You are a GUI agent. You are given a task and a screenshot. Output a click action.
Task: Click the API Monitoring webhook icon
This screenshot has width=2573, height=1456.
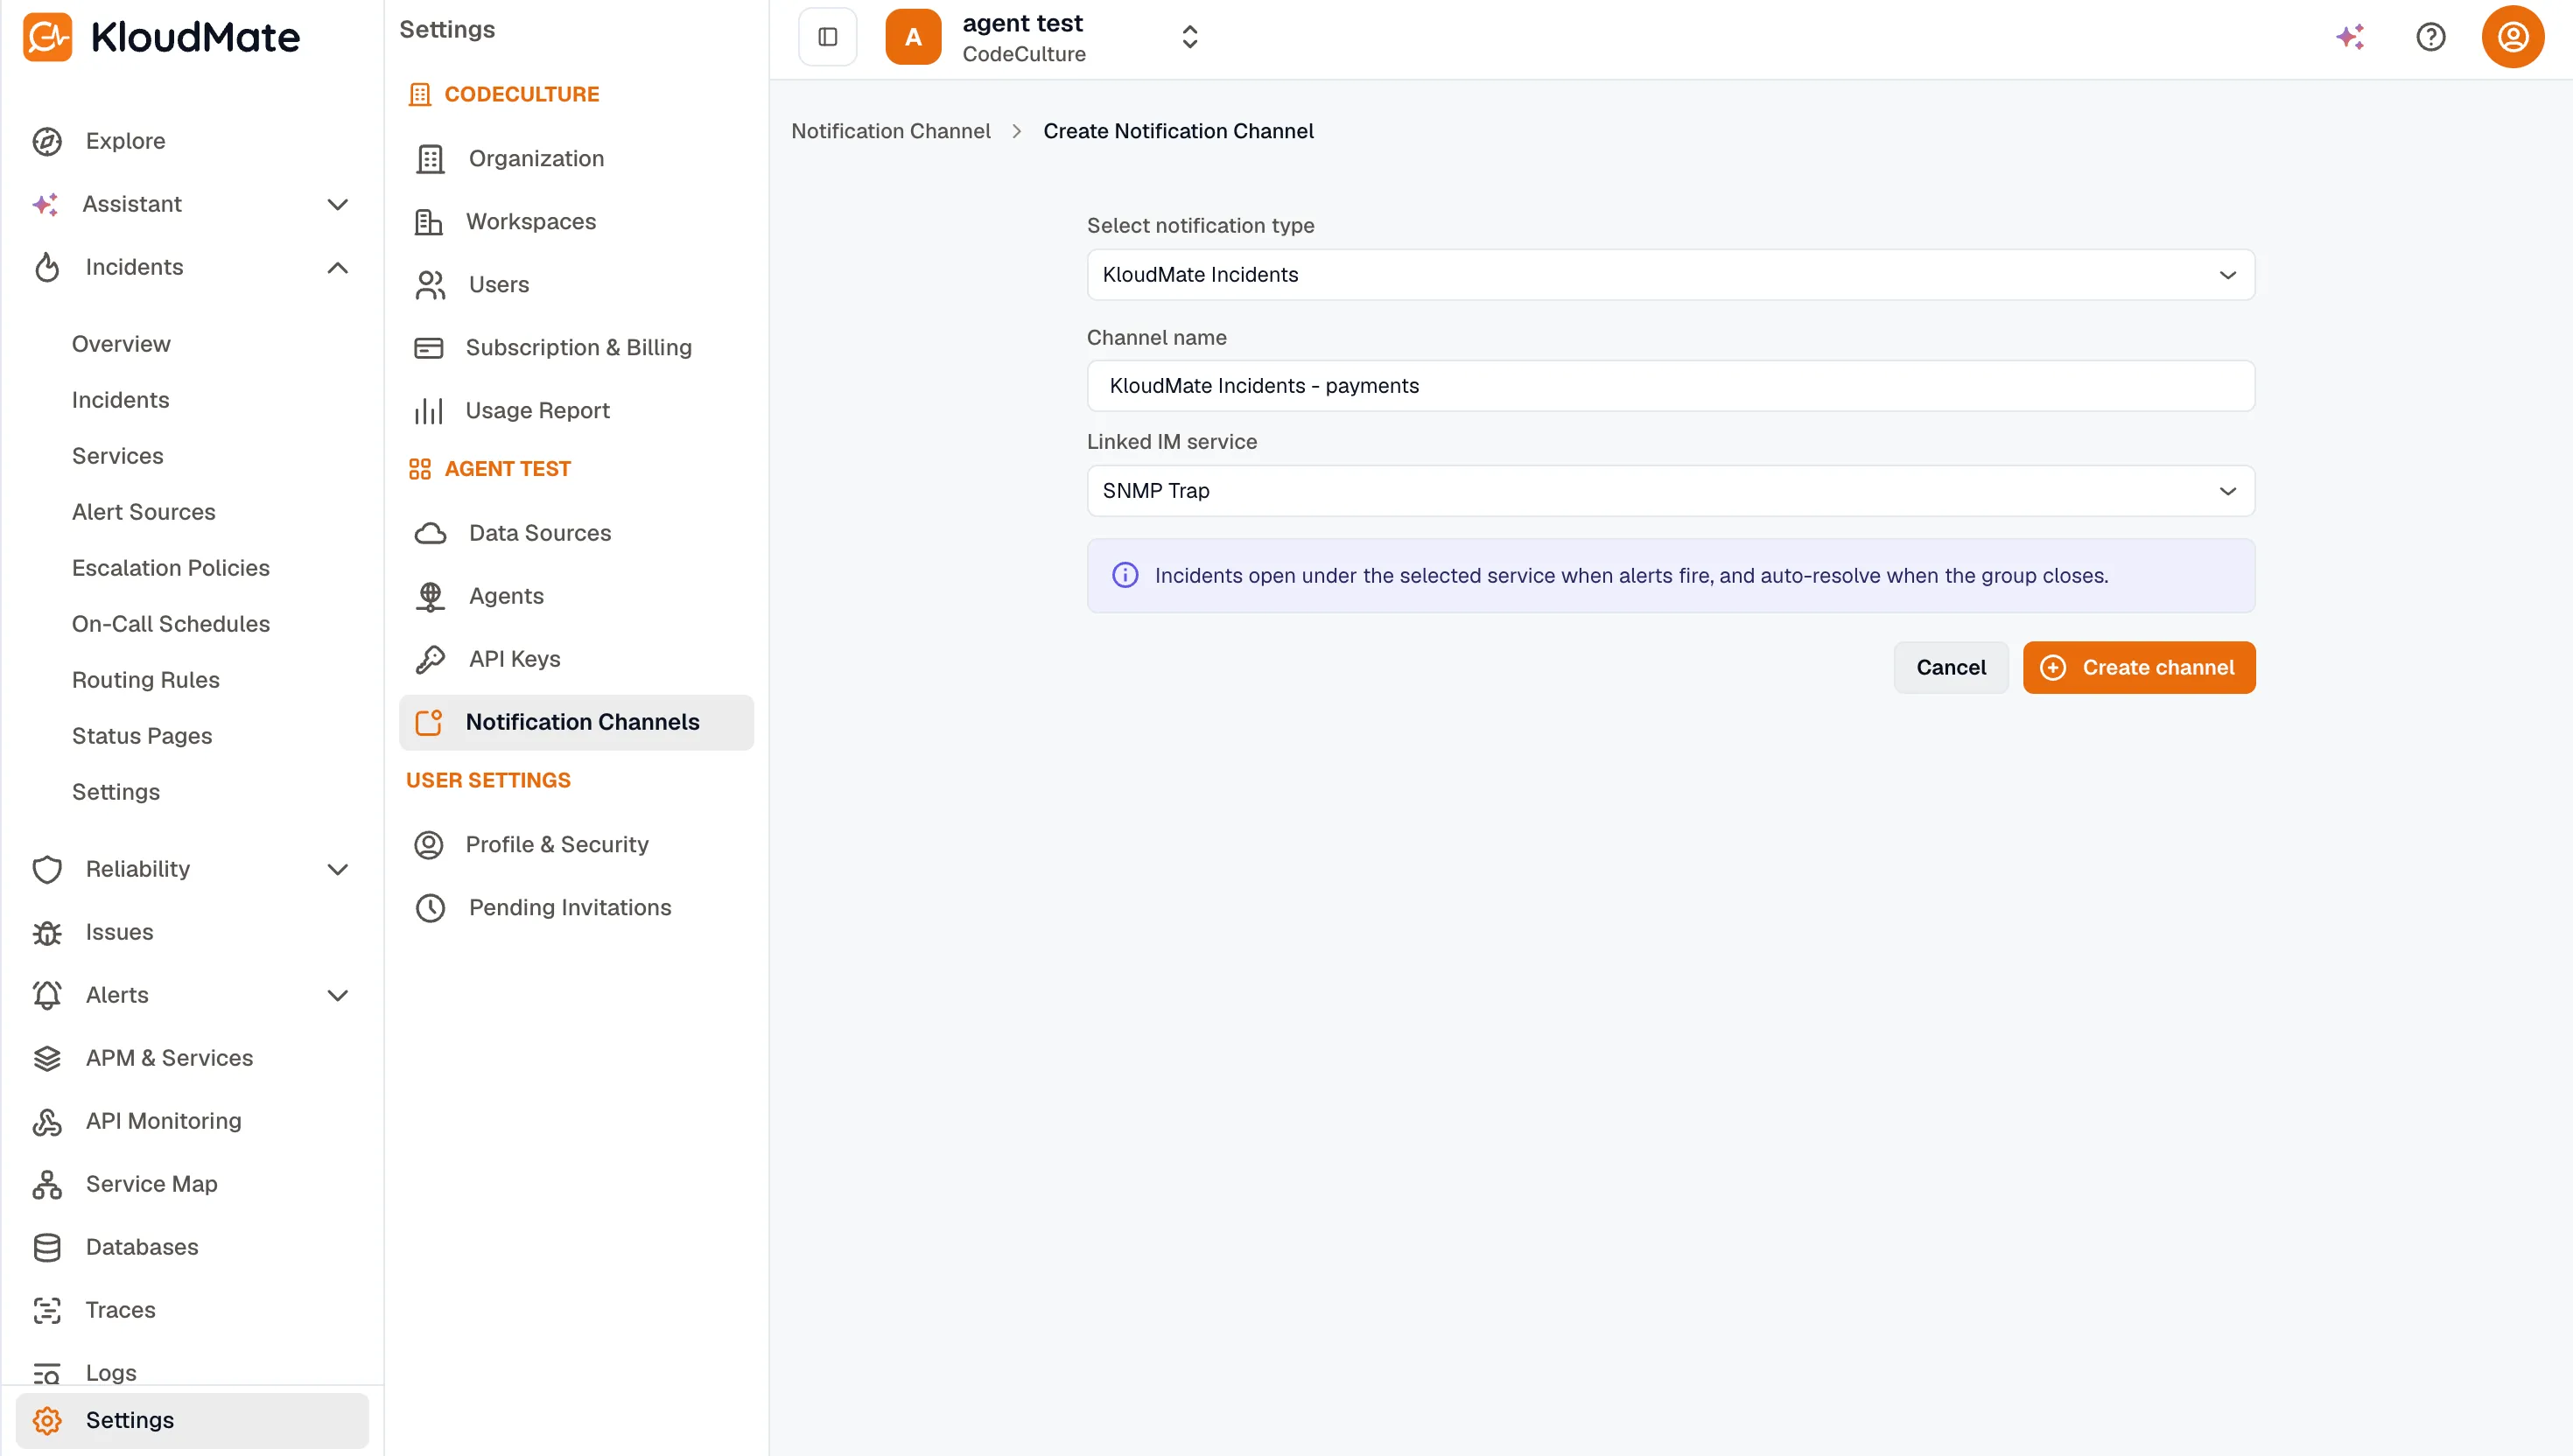(47, 1121)
